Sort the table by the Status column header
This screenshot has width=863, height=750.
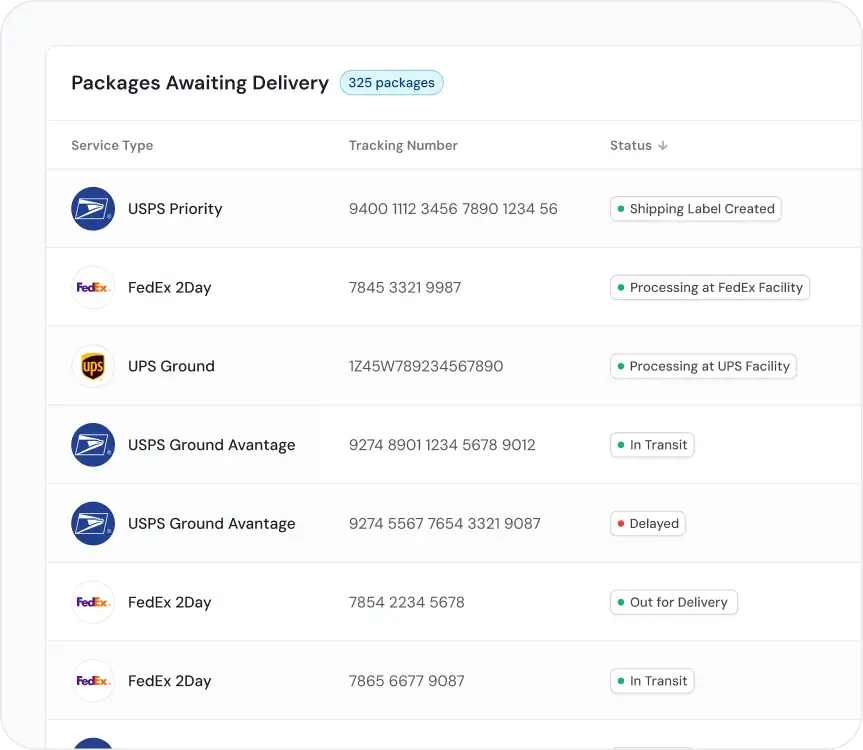click(631, 146)
